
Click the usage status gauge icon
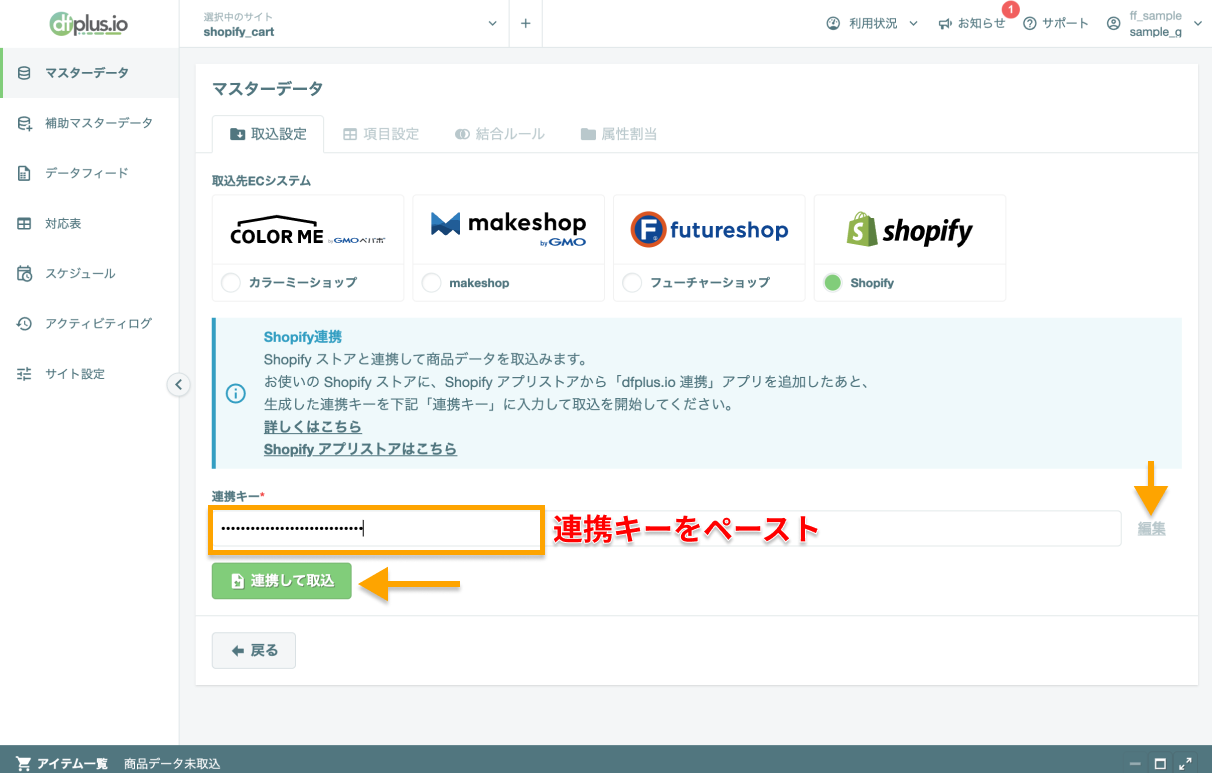pos(833,23)
